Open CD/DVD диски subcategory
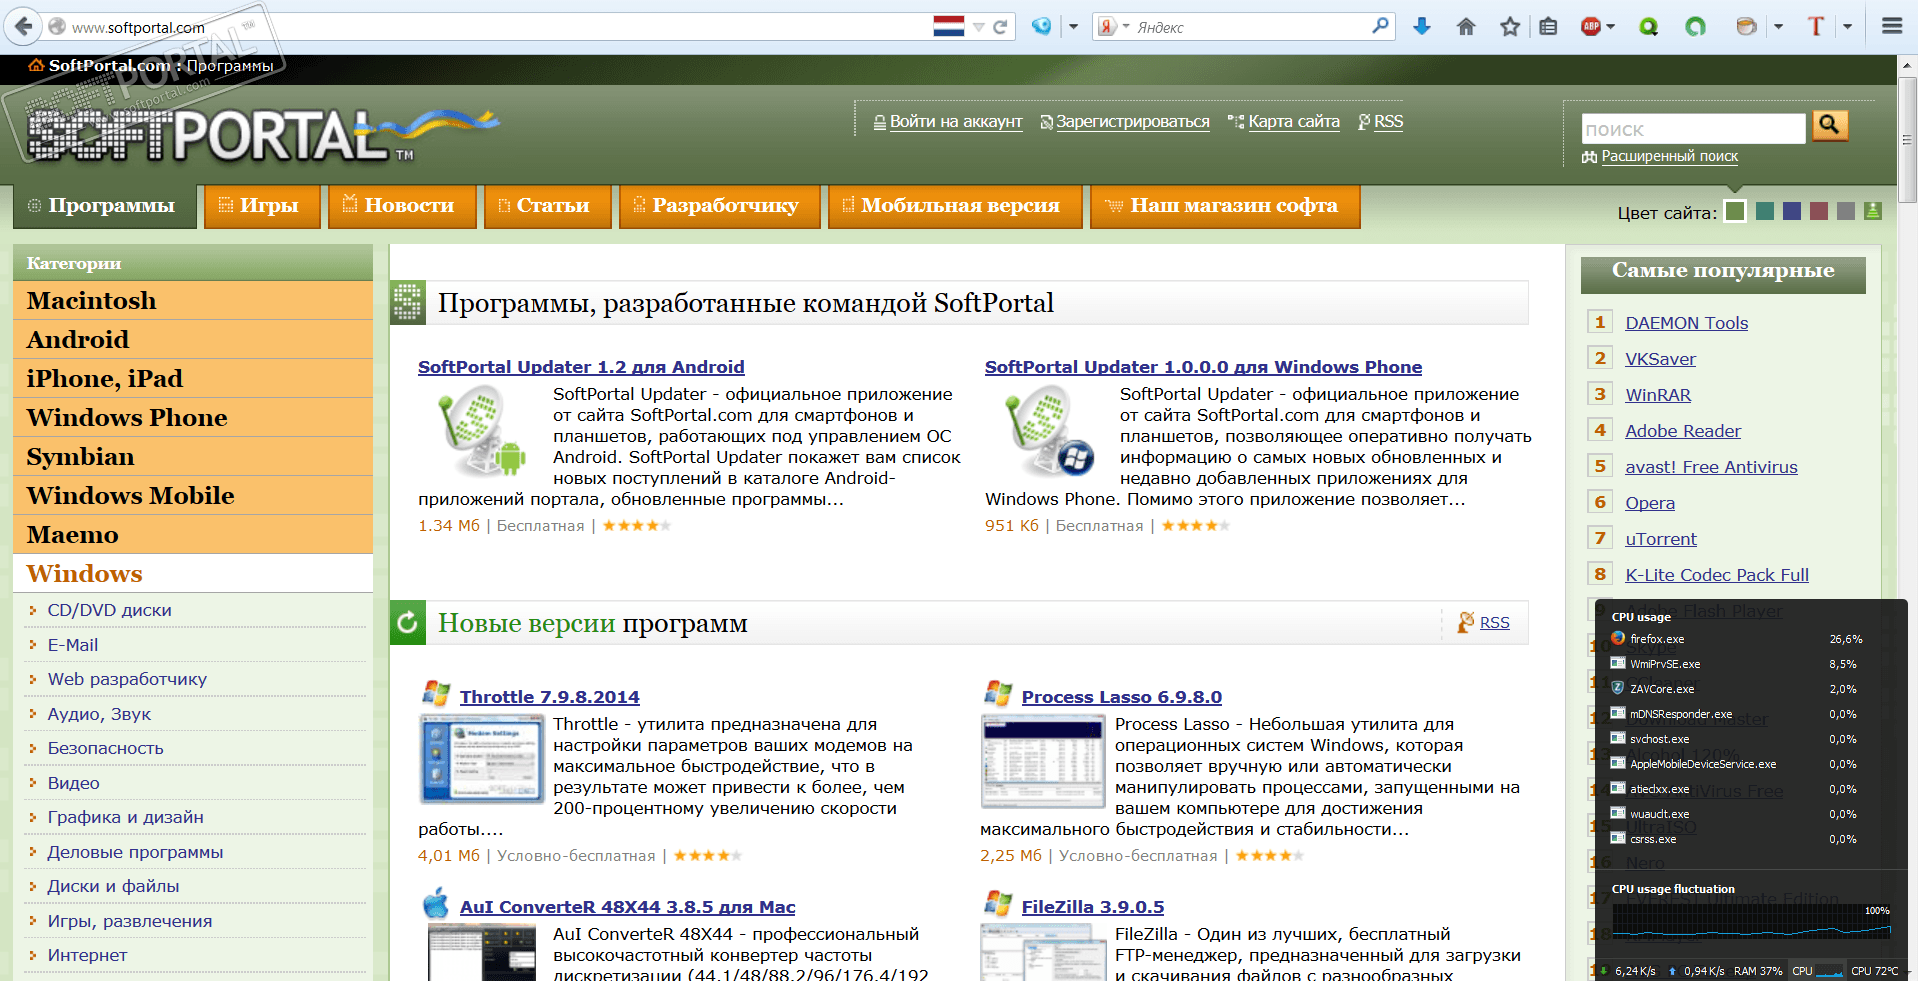This screenshot has width=1918, height=981. [109, 610]
